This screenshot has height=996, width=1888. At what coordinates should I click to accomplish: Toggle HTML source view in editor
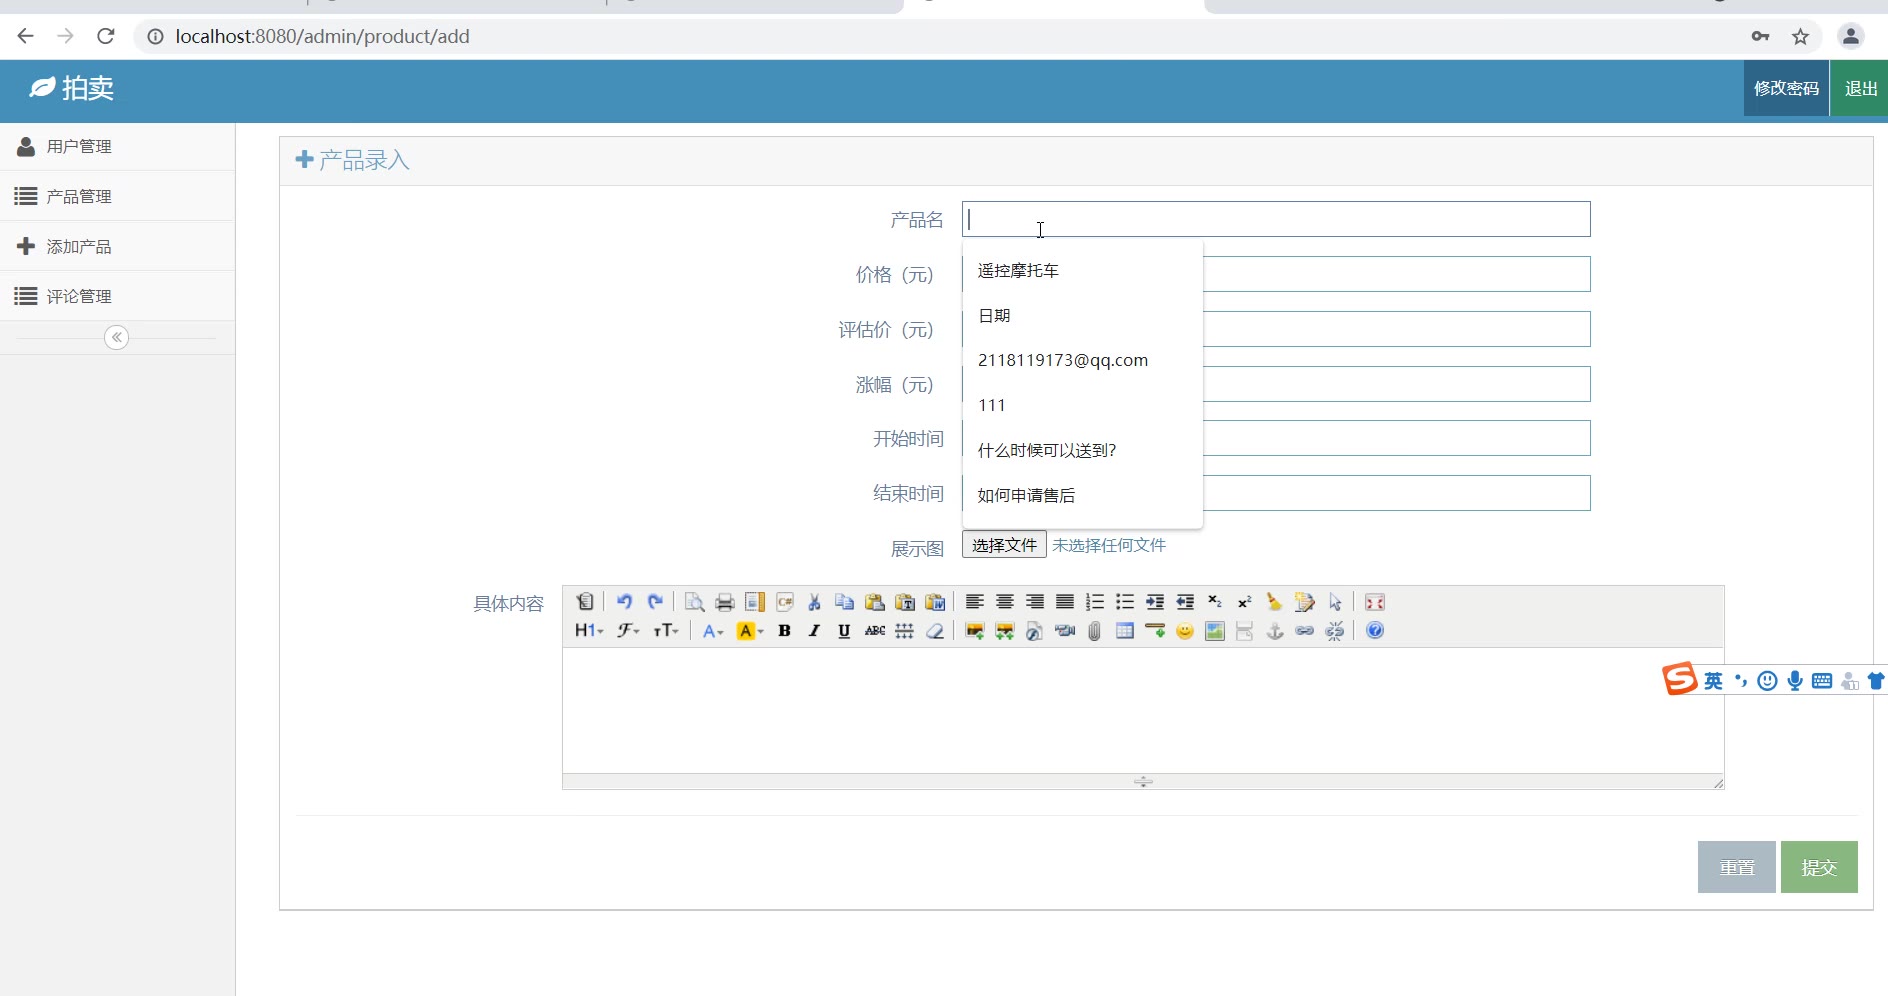pos(585,602)
